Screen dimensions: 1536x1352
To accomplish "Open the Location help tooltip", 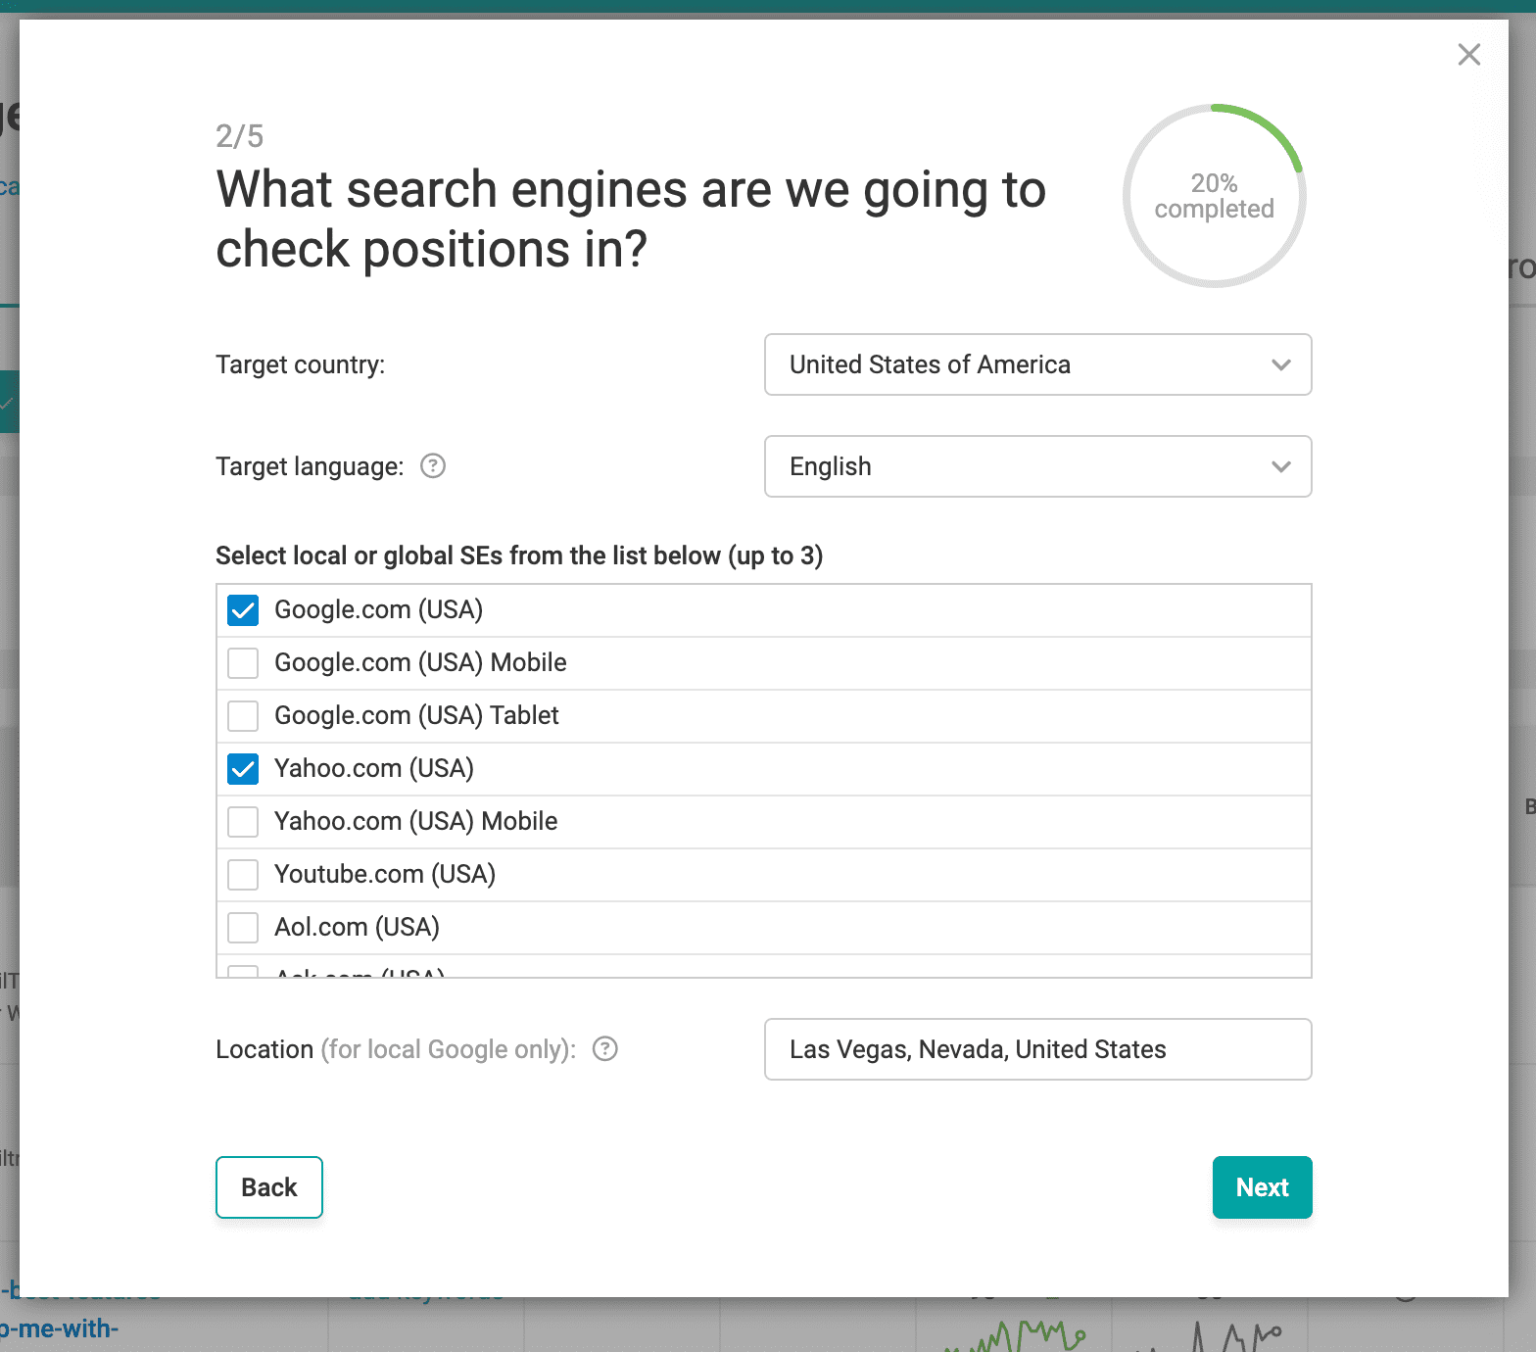I will pyautogui.click(x=605, y=1049).
